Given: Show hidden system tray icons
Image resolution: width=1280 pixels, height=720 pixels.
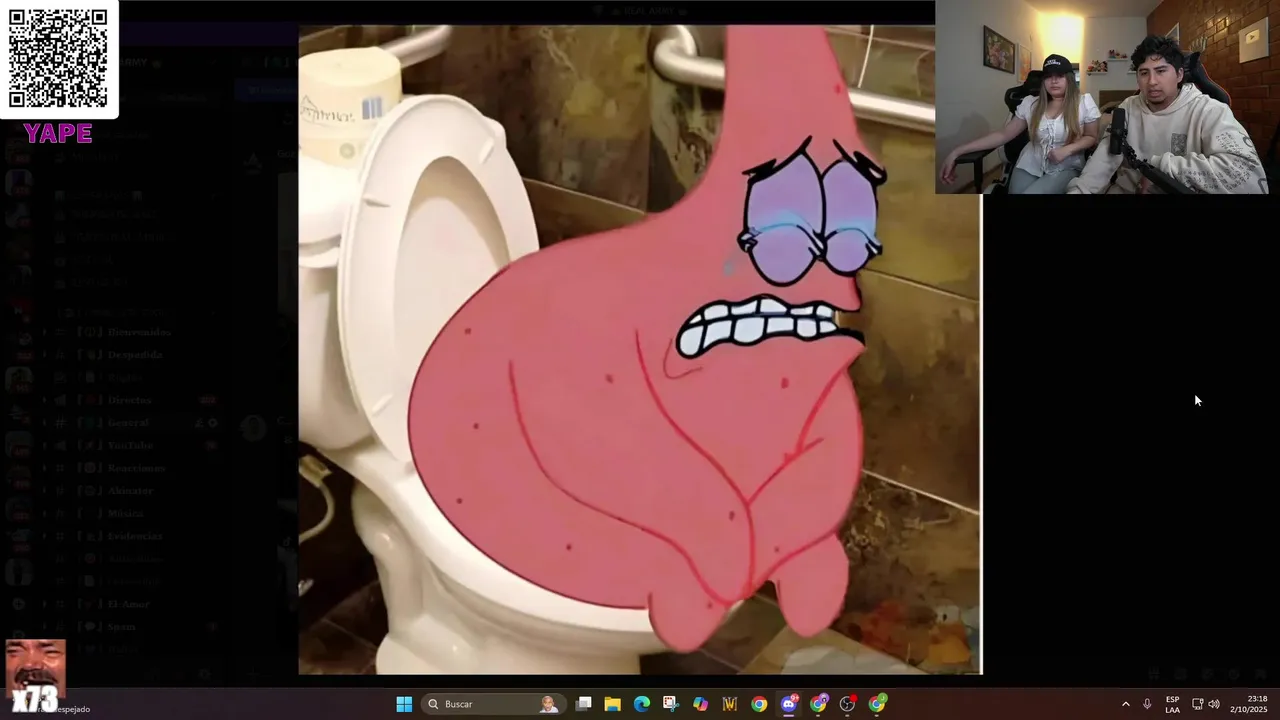Looking at the screenshot, I should click(1125, 704).
